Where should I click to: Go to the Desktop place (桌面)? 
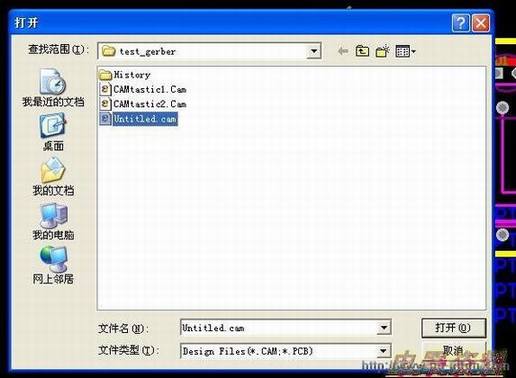click(x=53, y=132)
